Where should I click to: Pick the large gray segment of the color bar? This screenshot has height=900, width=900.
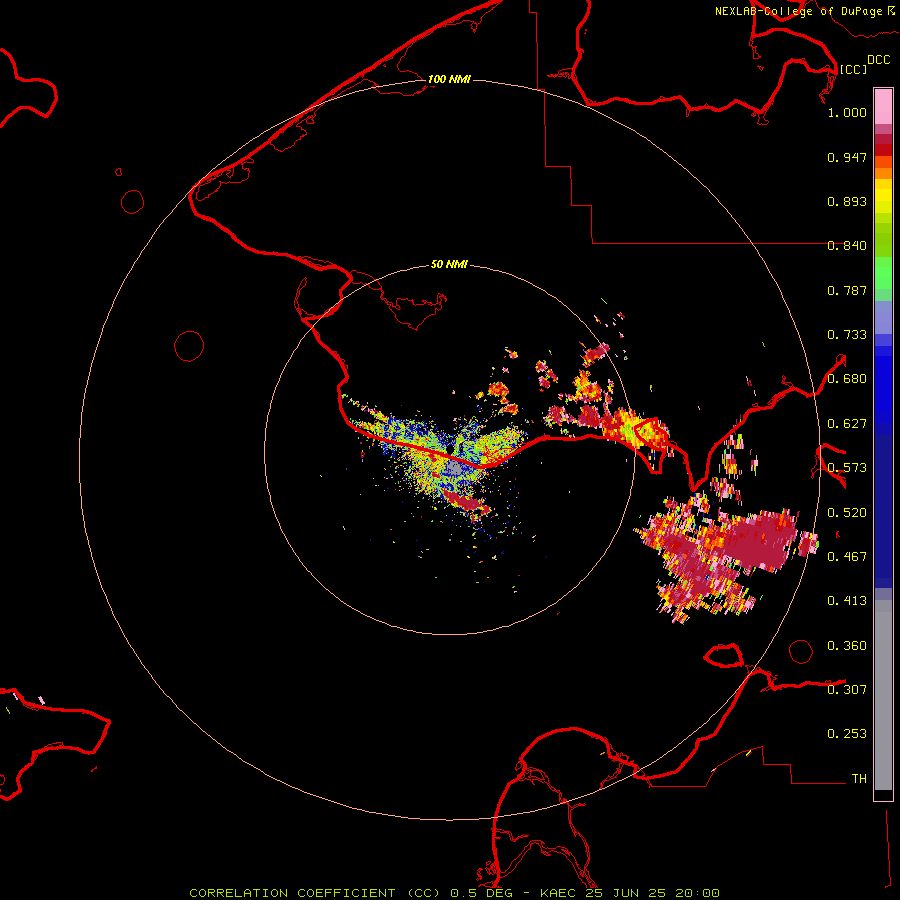883,695
